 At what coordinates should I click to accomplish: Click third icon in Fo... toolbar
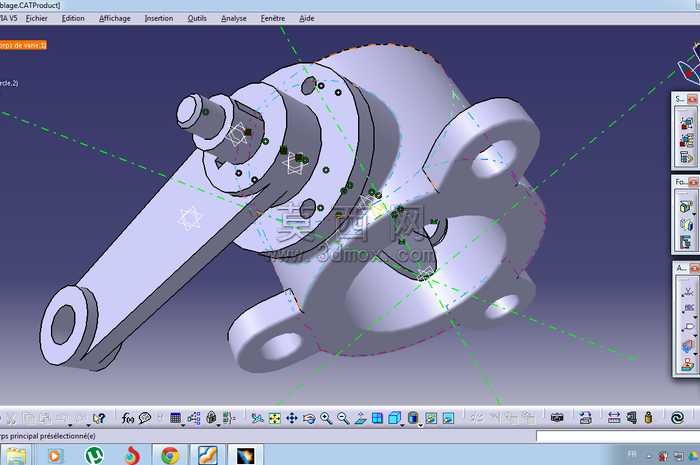(x=686, y=241)
